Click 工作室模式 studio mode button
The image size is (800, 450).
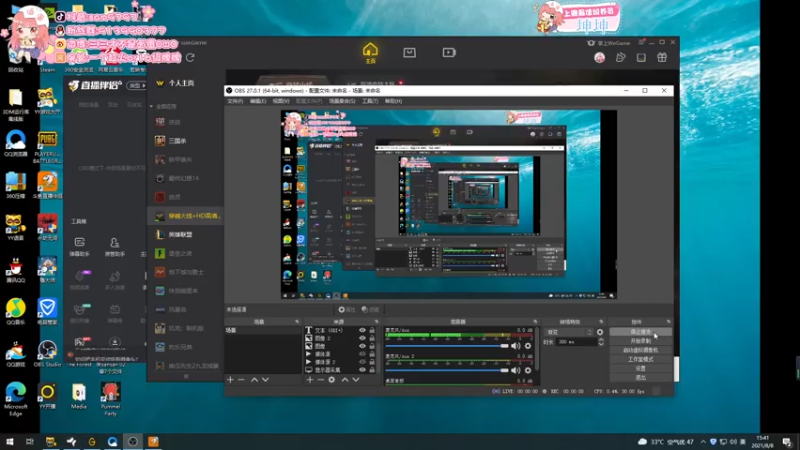click(x=641, y=359)
